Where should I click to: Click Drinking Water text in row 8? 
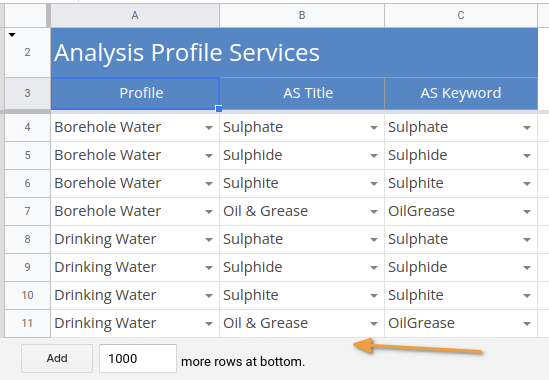click(x=105, y=240)
